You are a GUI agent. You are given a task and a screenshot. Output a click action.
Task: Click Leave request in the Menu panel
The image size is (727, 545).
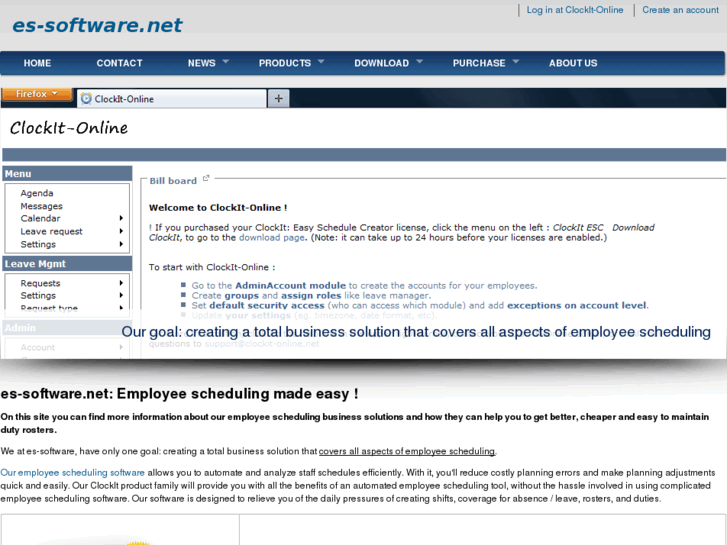point(51,231)
